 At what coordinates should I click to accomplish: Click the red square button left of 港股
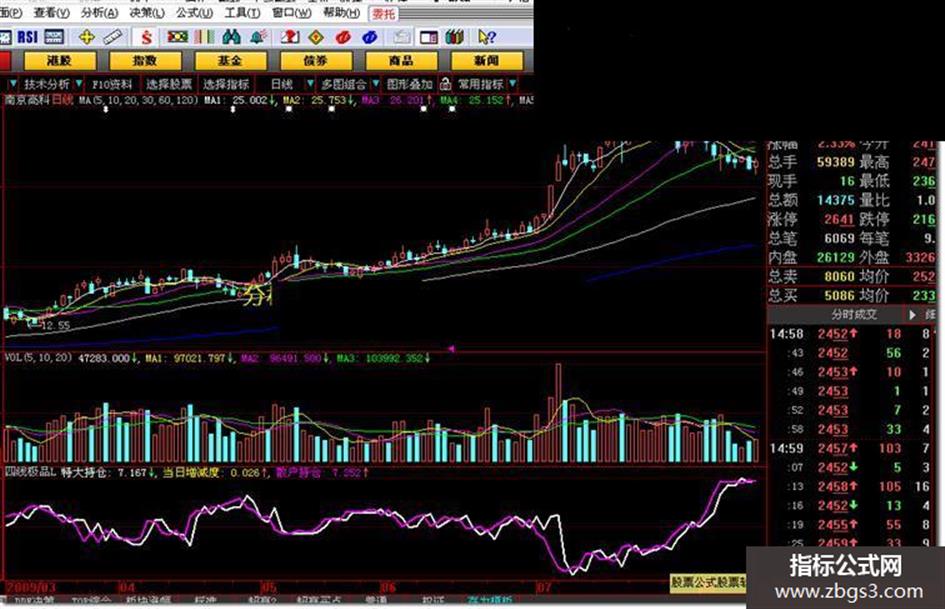5,61
